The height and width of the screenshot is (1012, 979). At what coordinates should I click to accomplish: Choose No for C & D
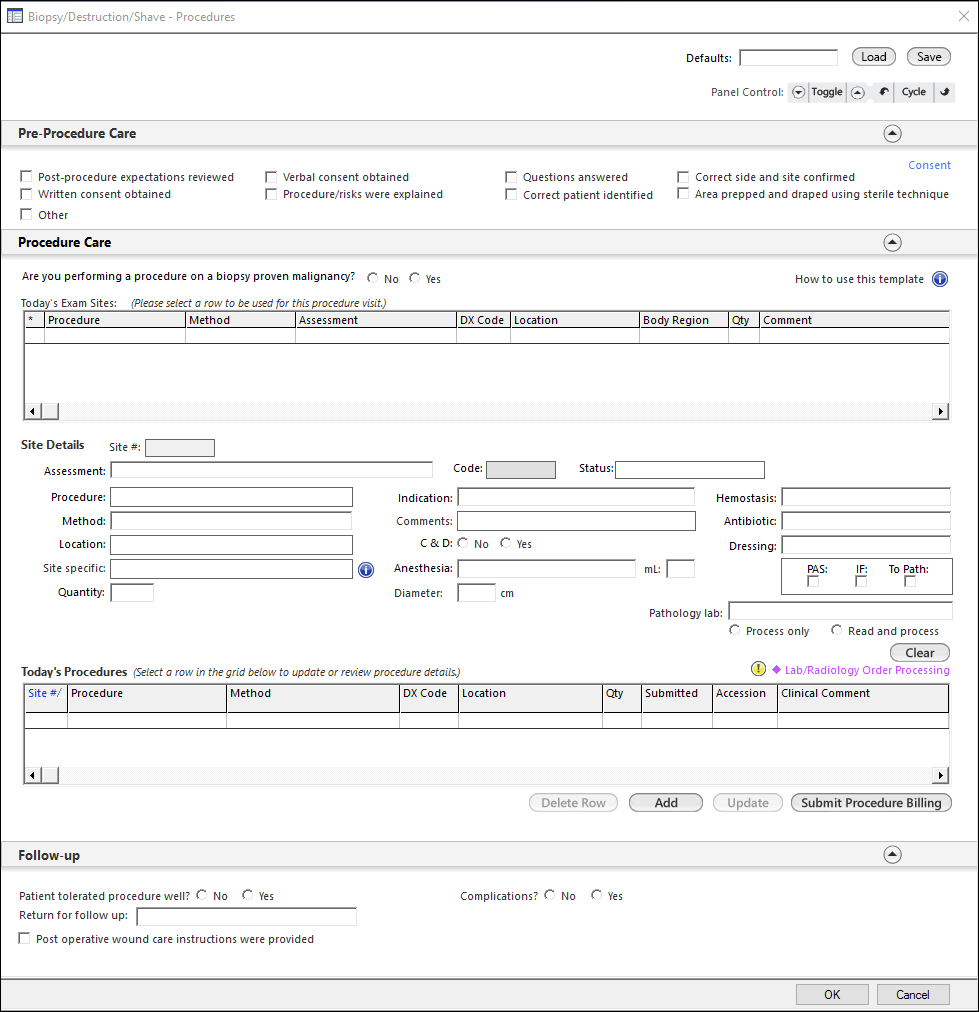[x=463, y=543]
